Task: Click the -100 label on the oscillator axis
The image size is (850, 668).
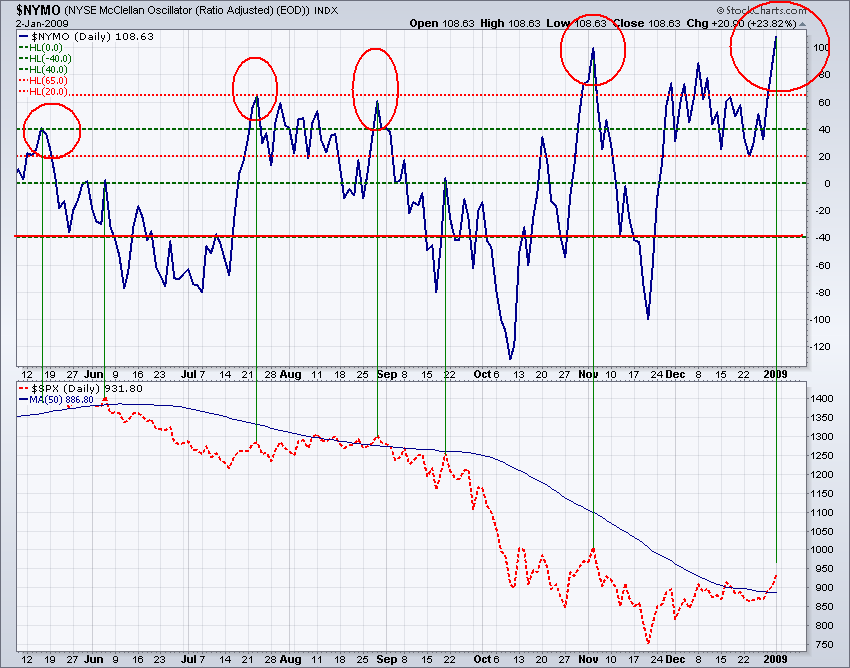Action: [820, 320]
